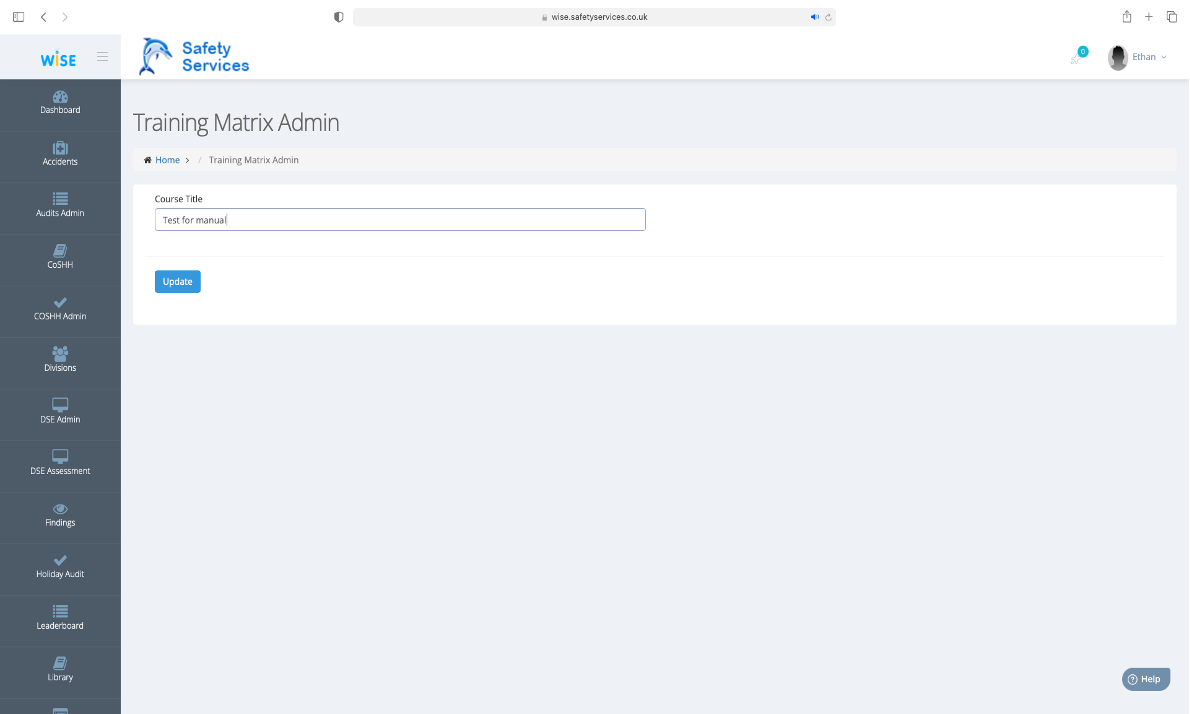Click the Training Matrix Admin page heading
Image resolution: width=1190 pixels, height=714 pixels.
coord(236,123)
